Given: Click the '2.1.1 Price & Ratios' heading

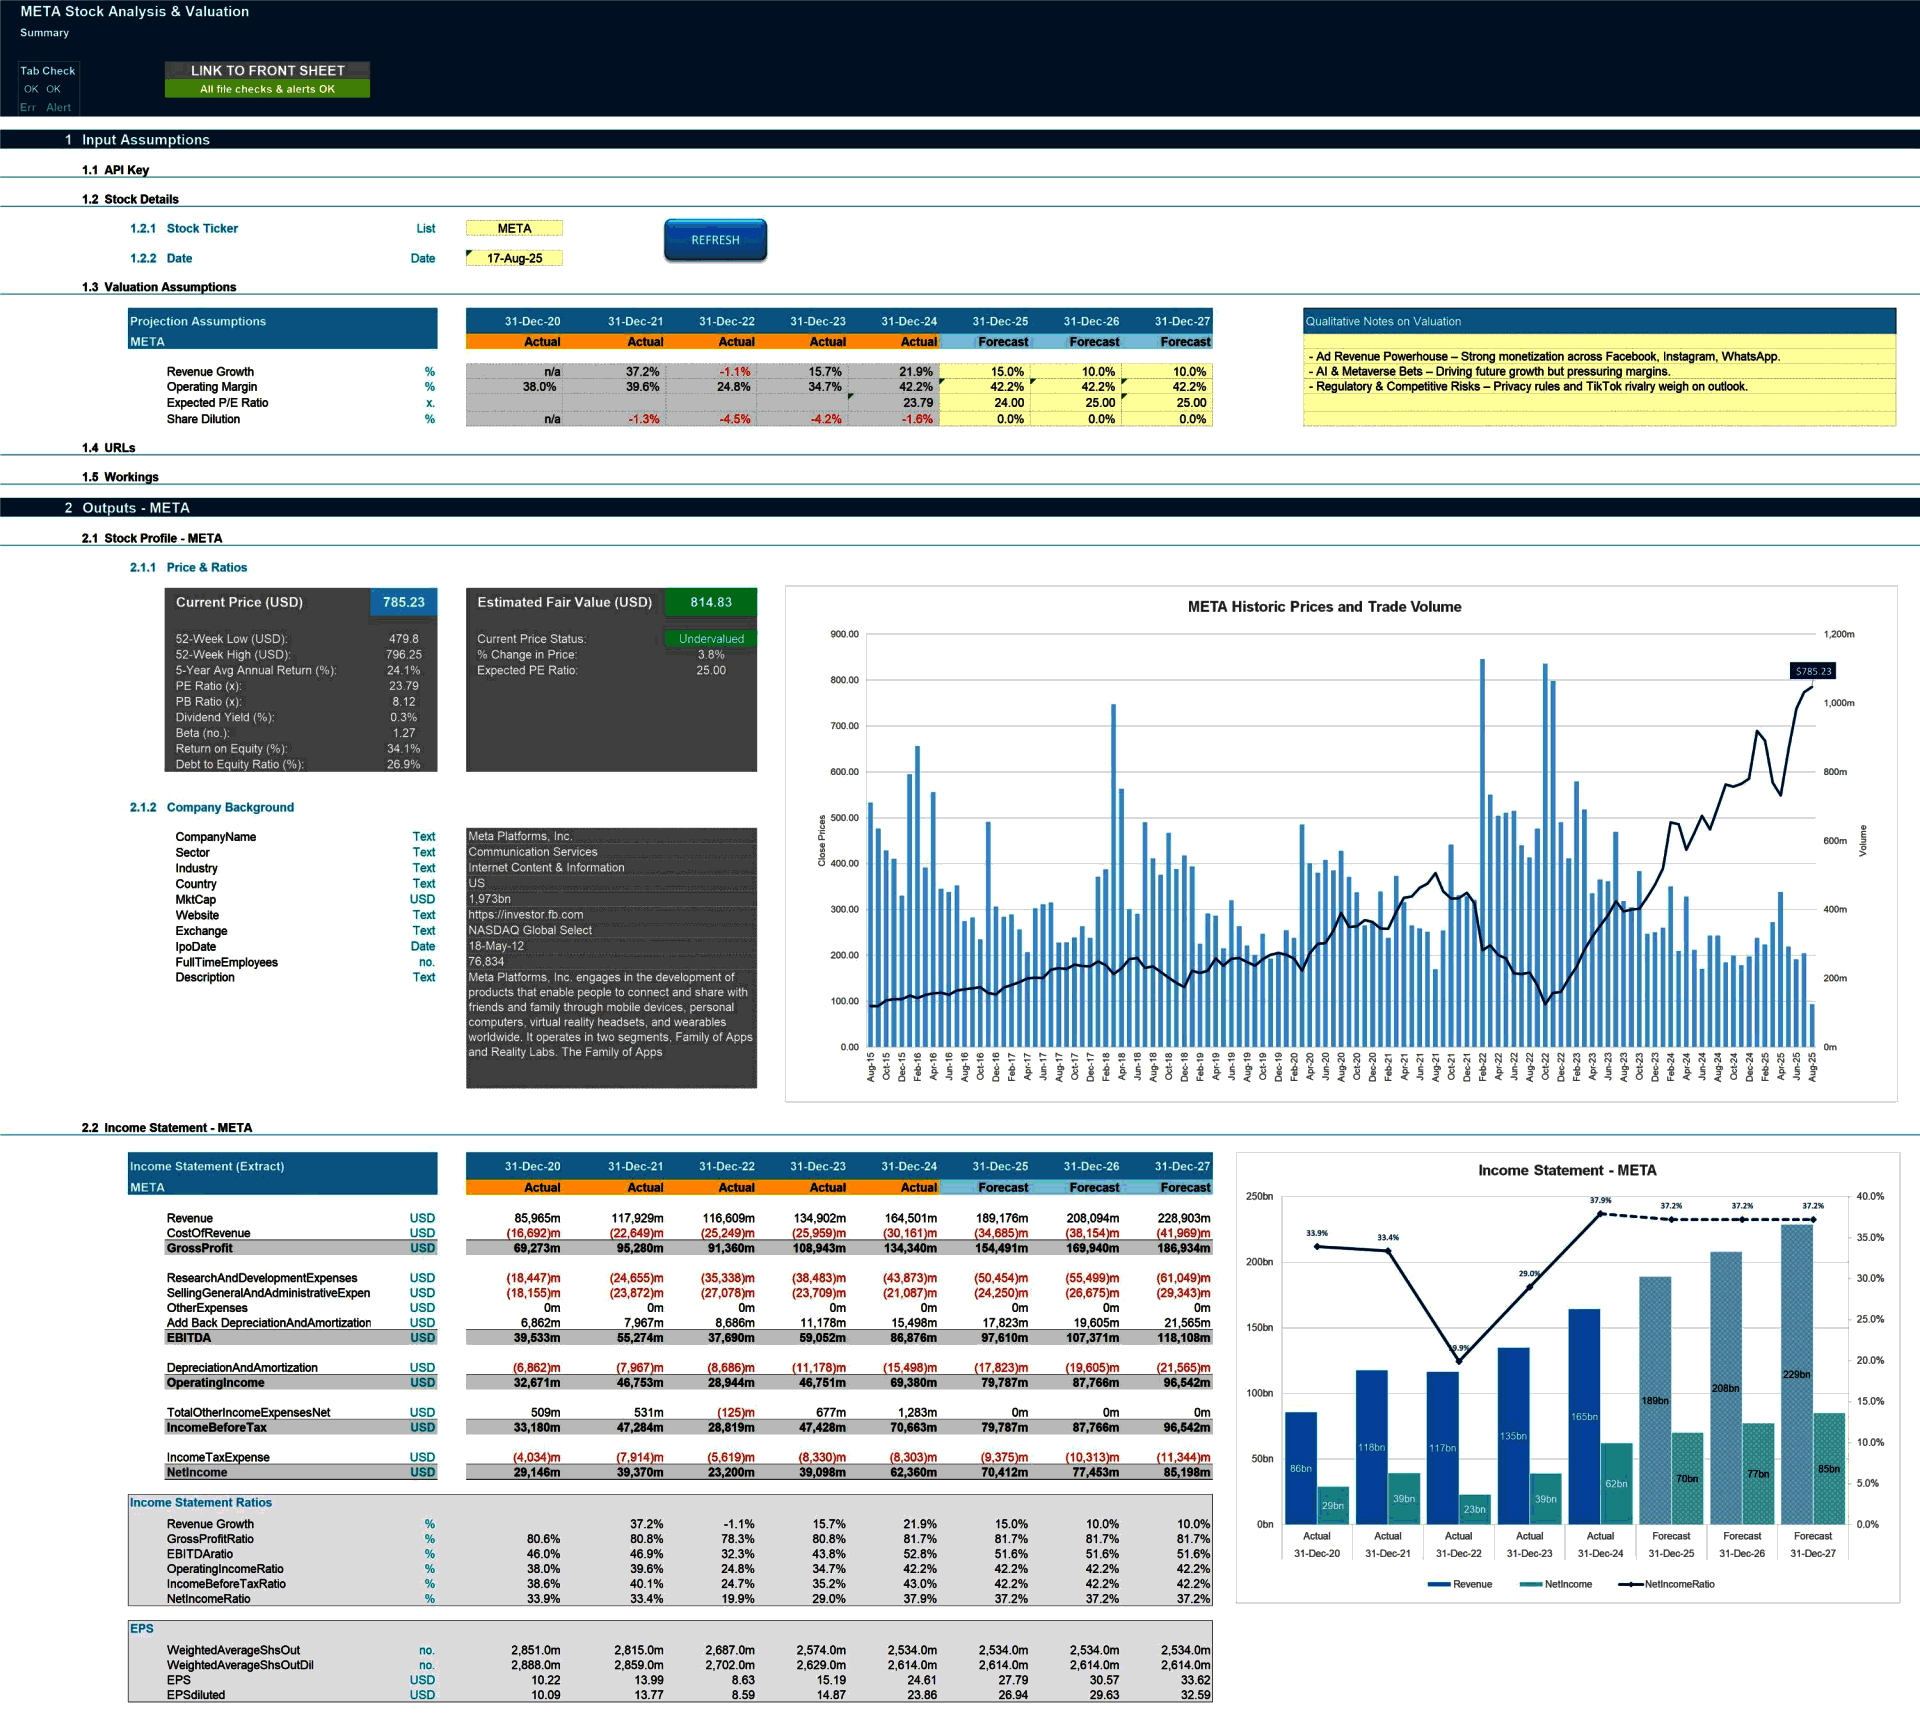Looking at the screenshot, I should point(188,567).
